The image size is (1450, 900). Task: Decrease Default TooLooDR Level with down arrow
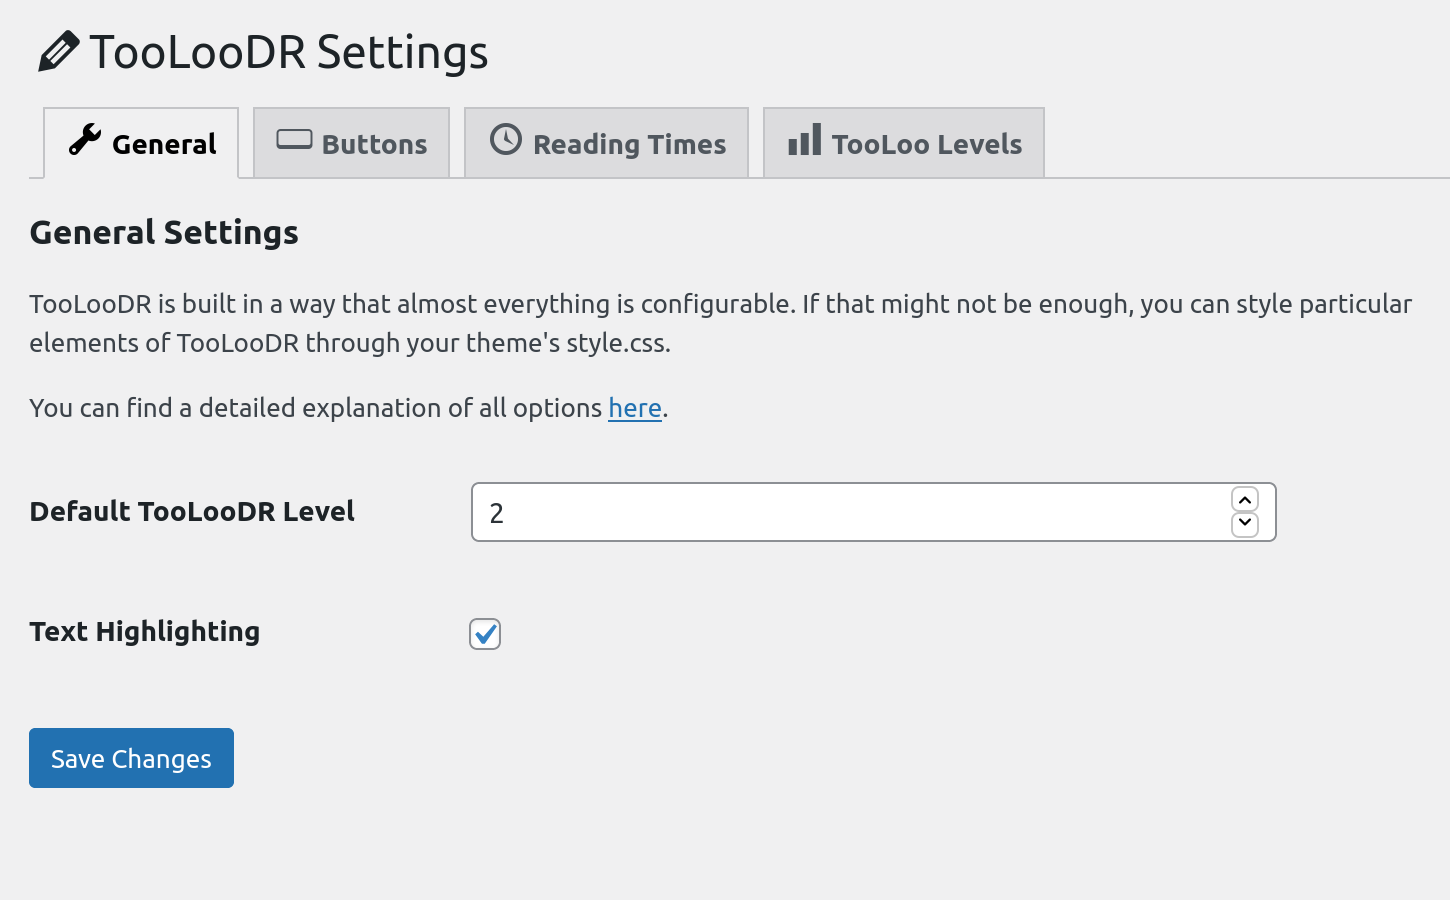tap(1244, 523)
